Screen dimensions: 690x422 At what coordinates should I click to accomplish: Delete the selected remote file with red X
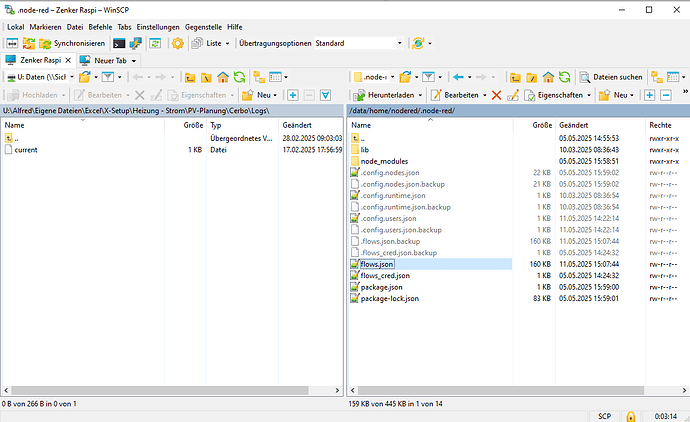(x=496, y=95)
